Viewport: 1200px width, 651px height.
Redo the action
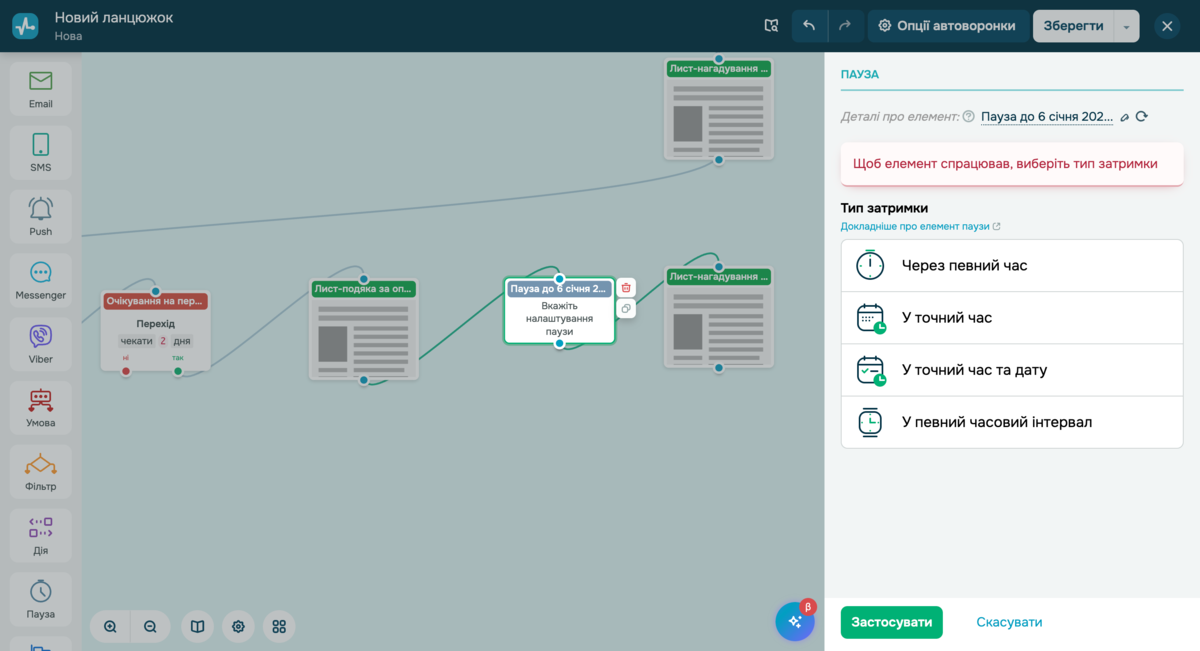click(x=844, y=26)
